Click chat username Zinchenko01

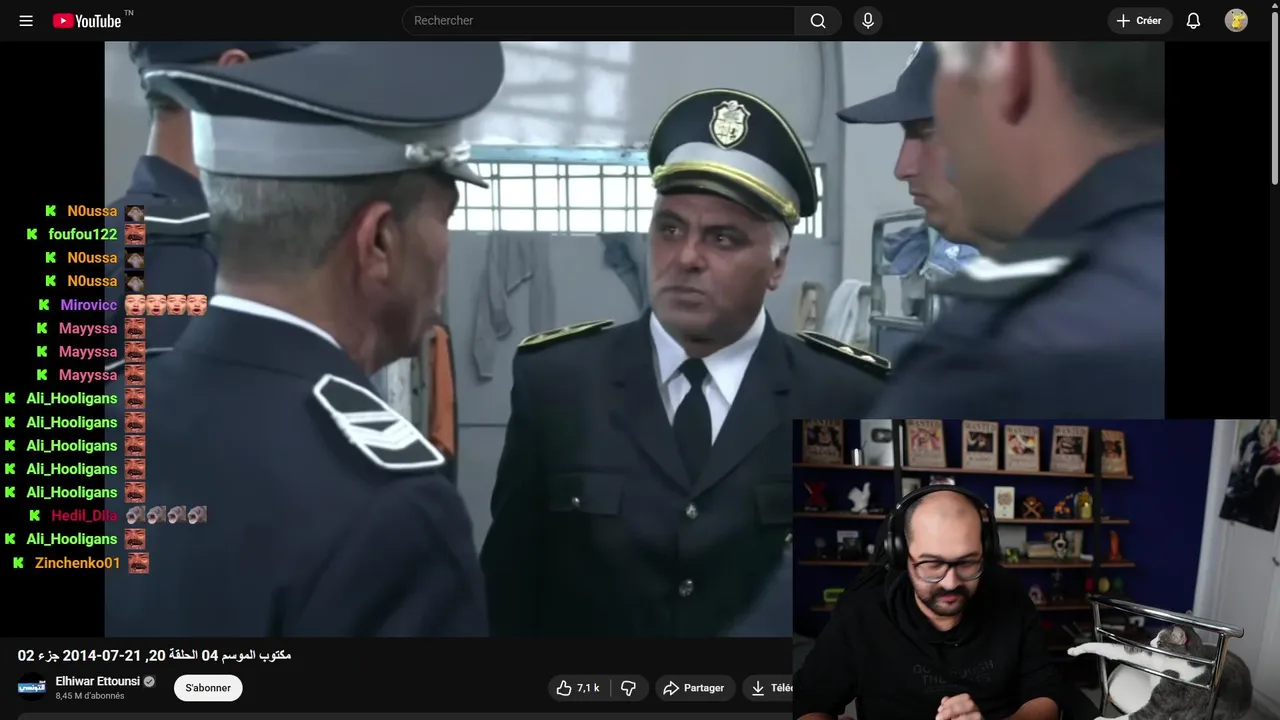77,562
